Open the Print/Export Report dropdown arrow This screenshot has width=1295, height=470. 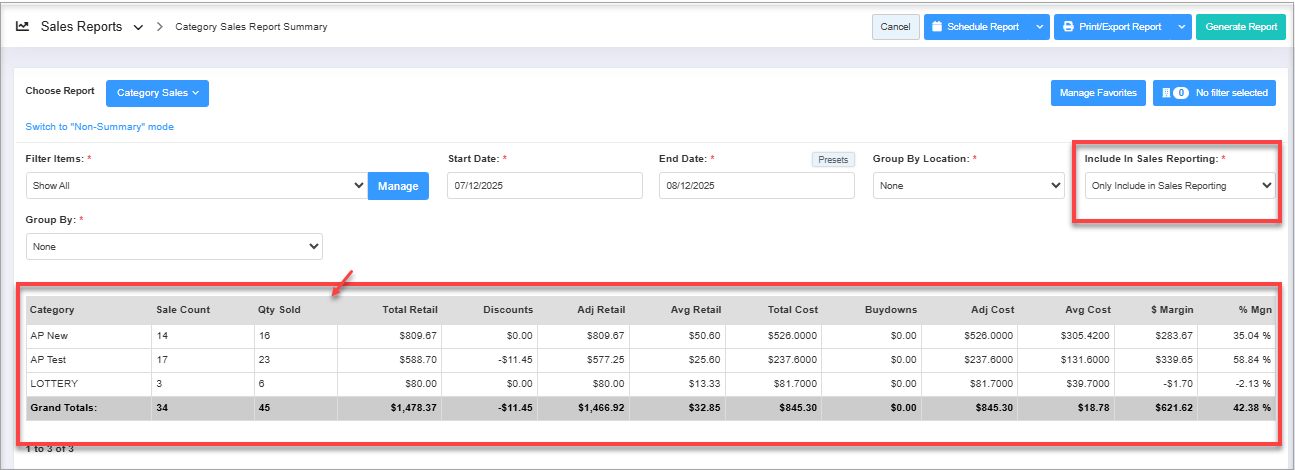(x=1181, y=27)
